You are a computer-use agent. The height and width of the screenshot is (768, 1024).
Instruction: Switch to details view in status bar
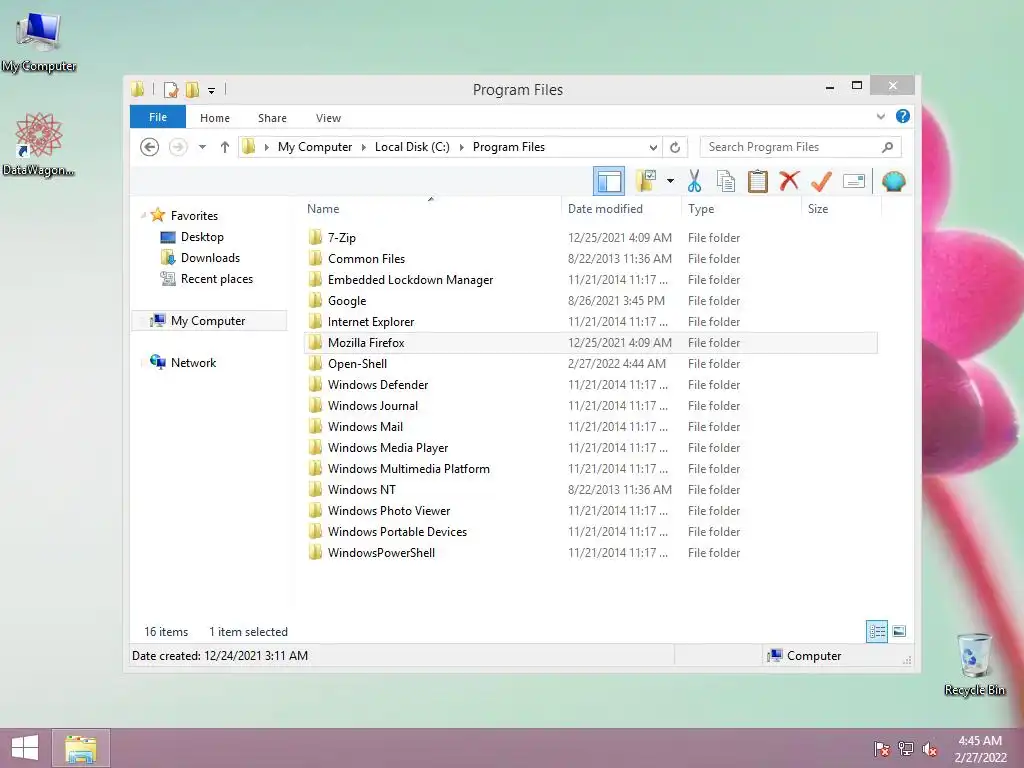877,632
